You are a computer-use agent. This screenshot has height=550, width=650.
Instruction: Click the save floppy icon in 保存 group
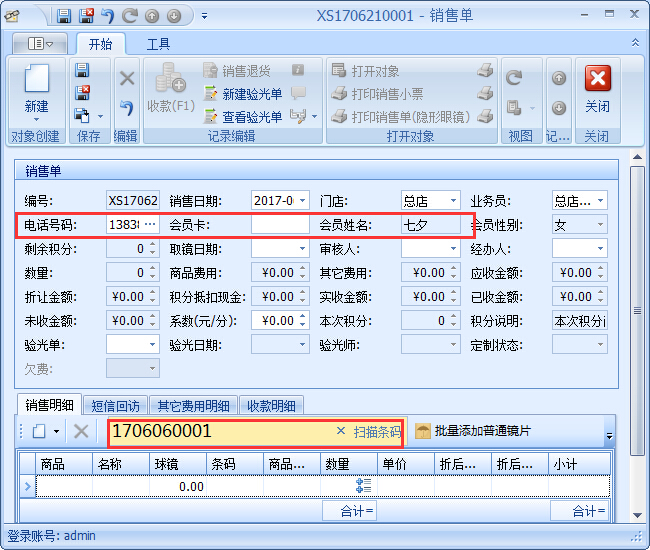coord(82,70)
